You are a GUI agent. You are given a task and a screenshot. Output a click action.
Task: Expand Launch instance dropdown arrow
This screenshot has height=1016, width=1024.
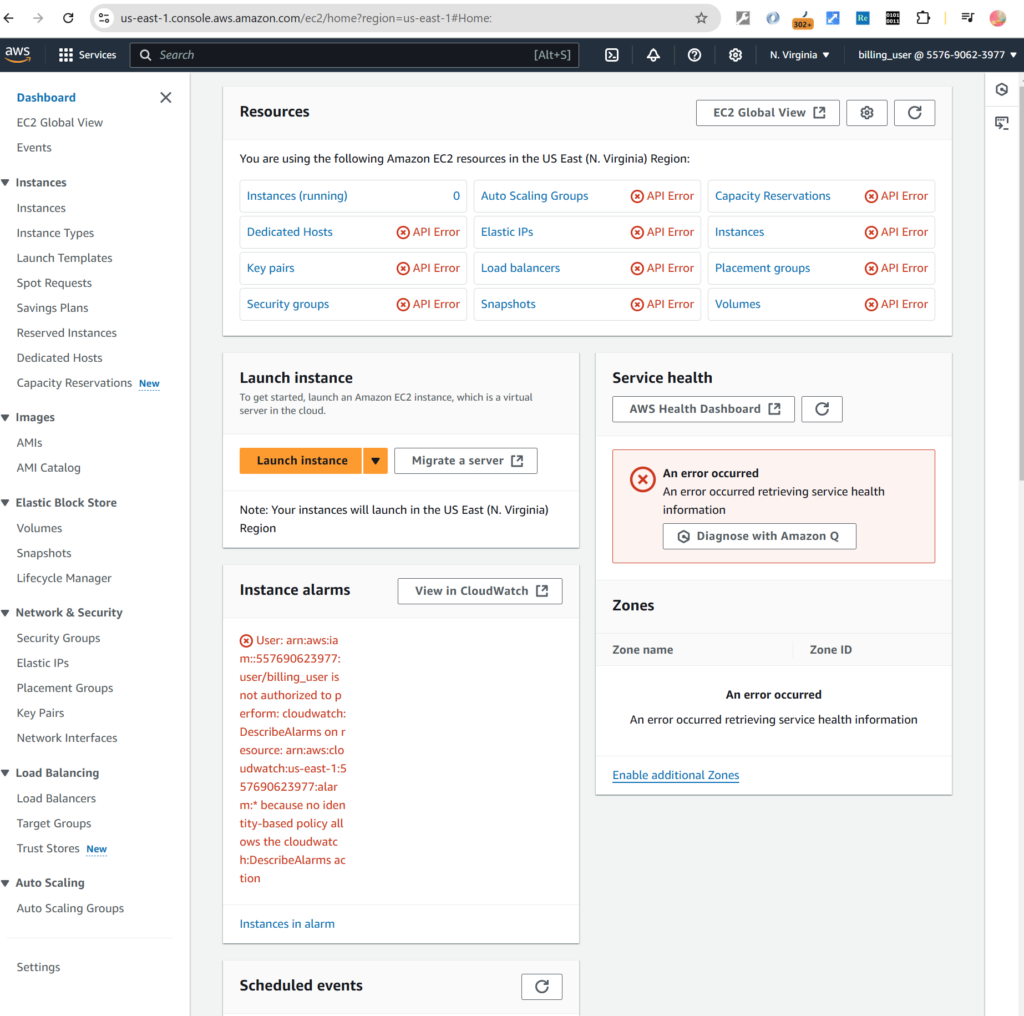pyautogui.click(x=375, y=461)
